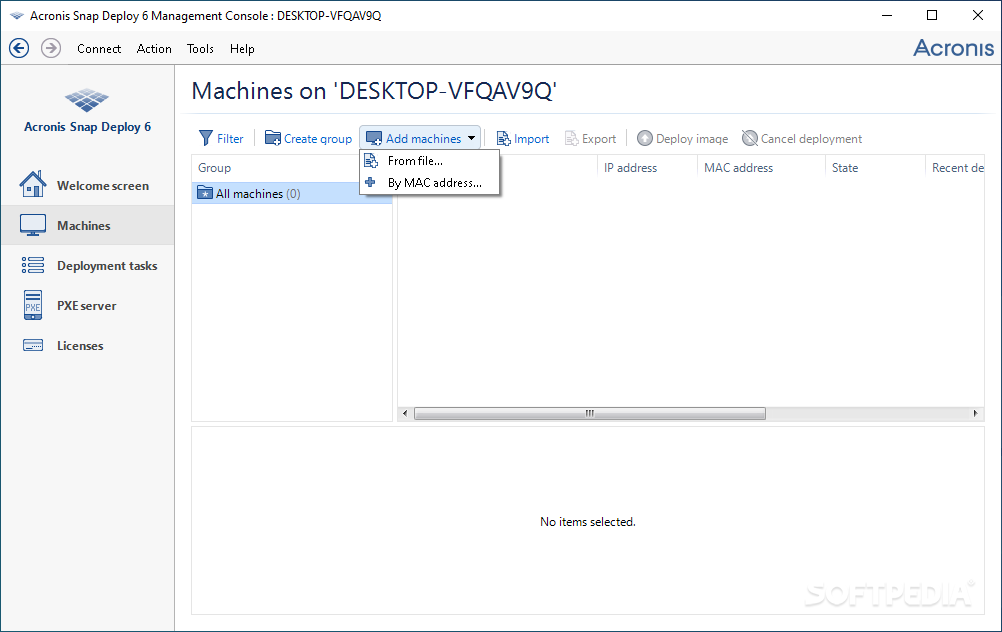Viewport: 1002px width, 632px height.
Task: Click the Export icon in toolbar
Action: [x=571, y=138]
